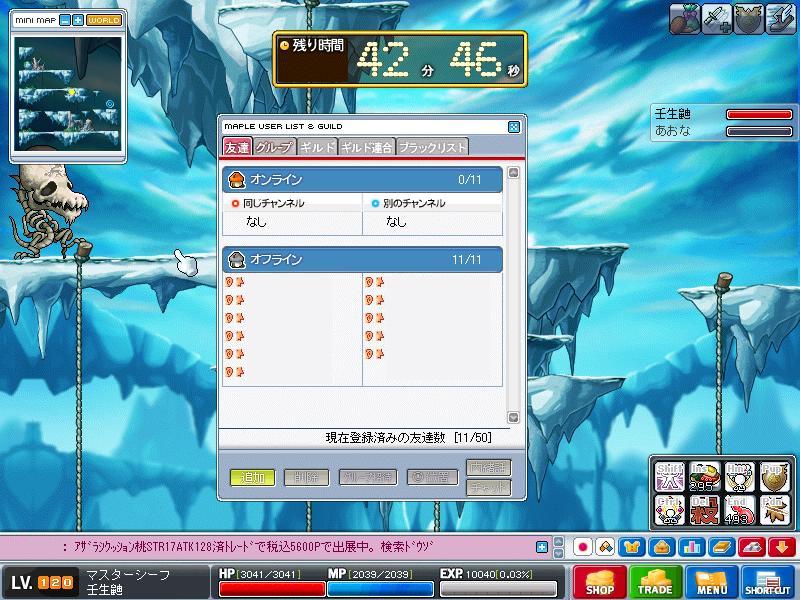Viewport: 800px width, 600px height.
Task: Click the red down-arrow icon button
Action: pos(781,547)
